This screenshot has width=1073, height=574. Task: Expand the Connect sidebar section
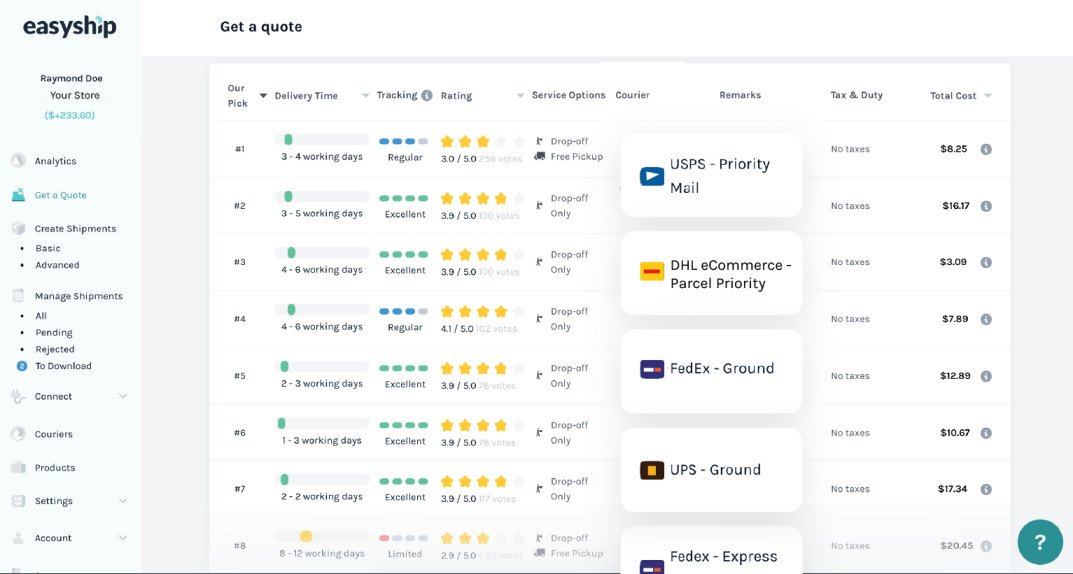122,396
